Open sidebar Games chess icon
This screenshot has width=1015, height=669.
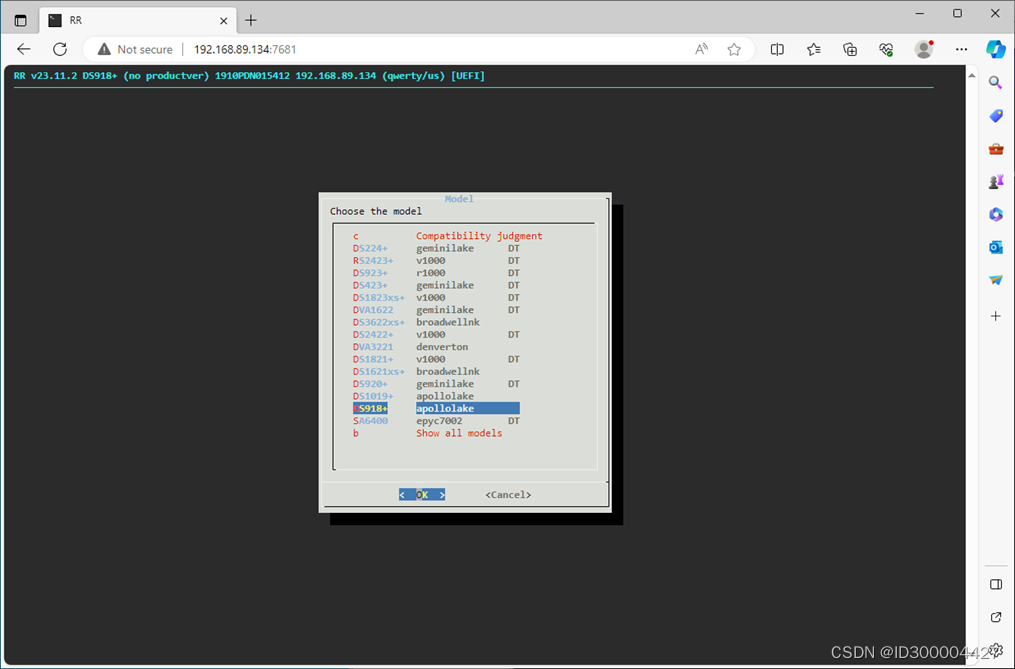[x=996, y=181]
